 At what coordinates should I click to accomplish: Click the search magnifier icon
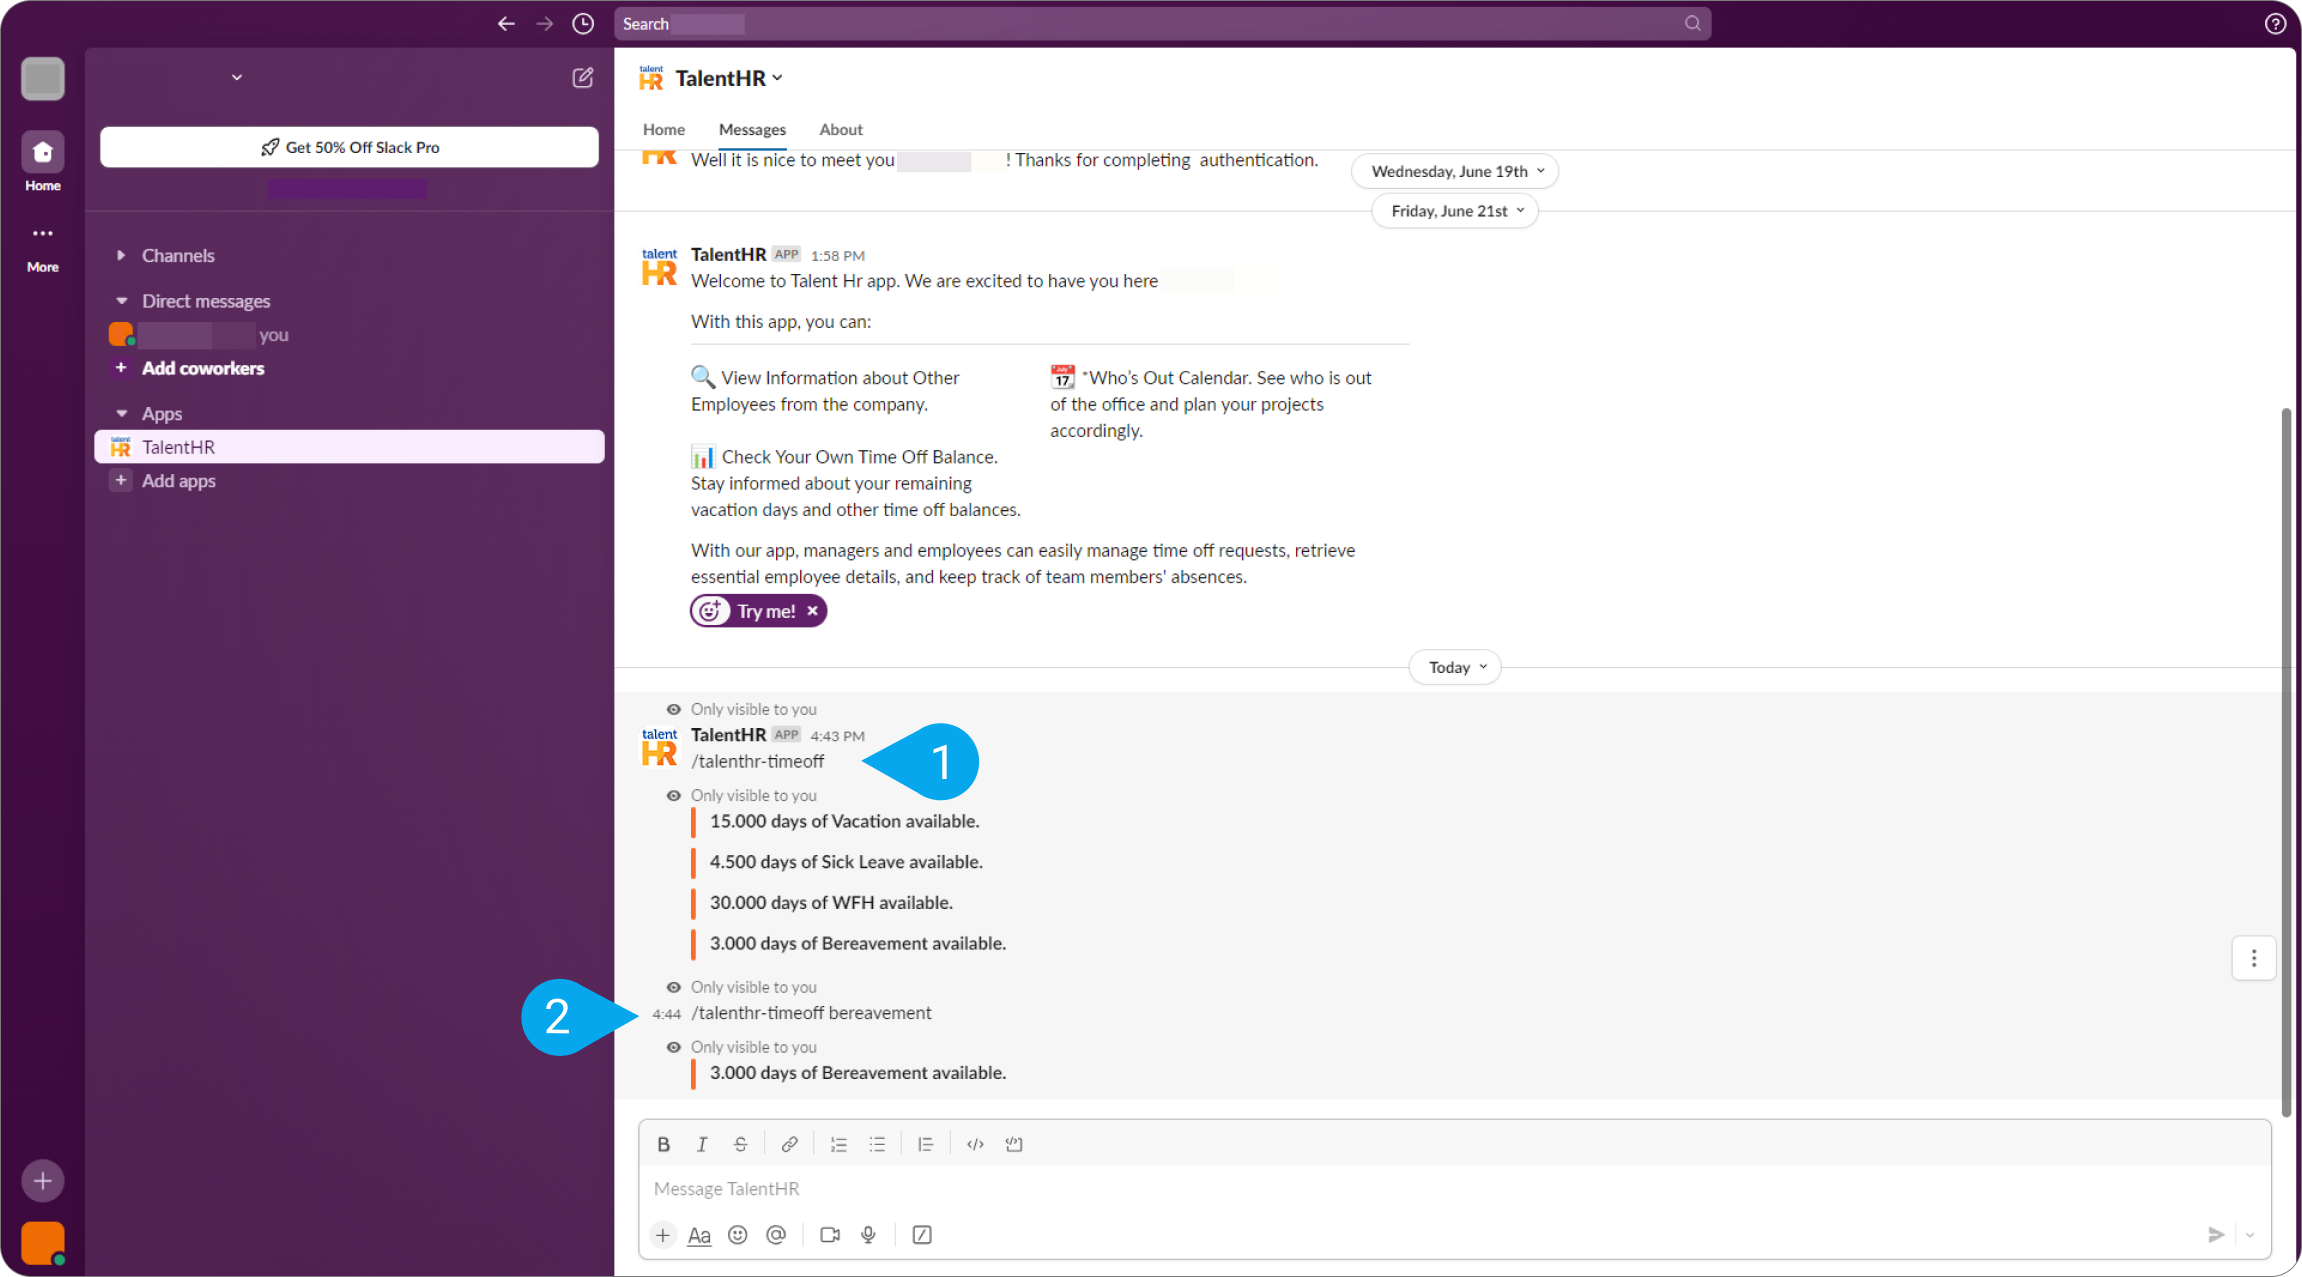(1692, 23)
